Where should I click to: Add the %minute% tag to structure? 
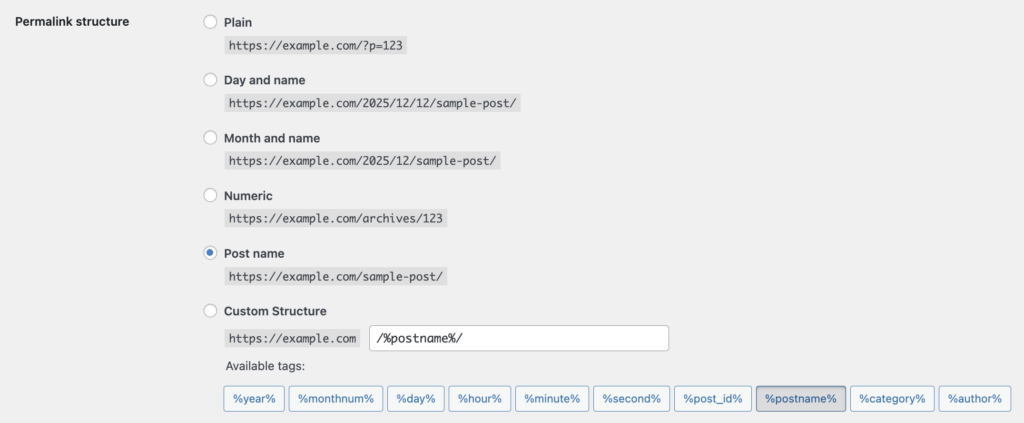point(551,399)
